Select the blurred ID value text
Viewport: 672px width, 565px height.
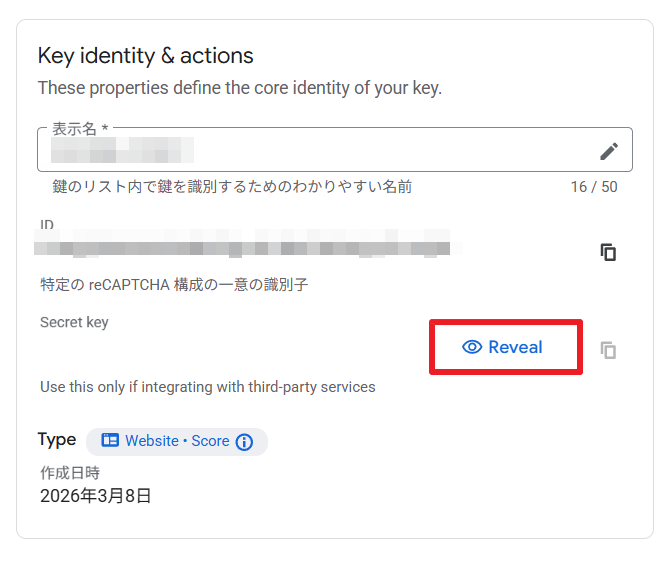(x=242, y=244)
